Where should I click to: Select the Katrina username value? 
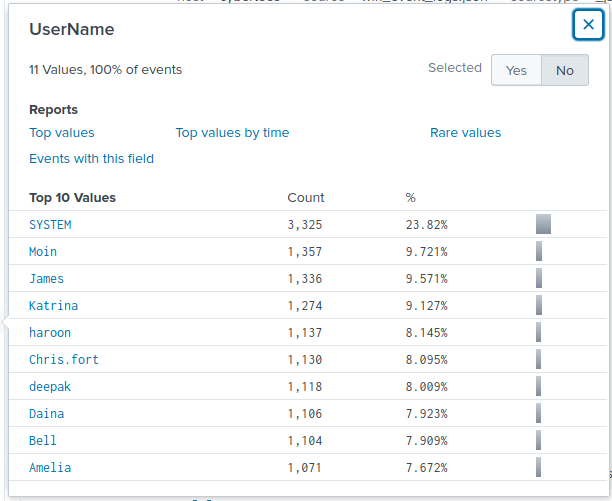[x=53, y=306]
